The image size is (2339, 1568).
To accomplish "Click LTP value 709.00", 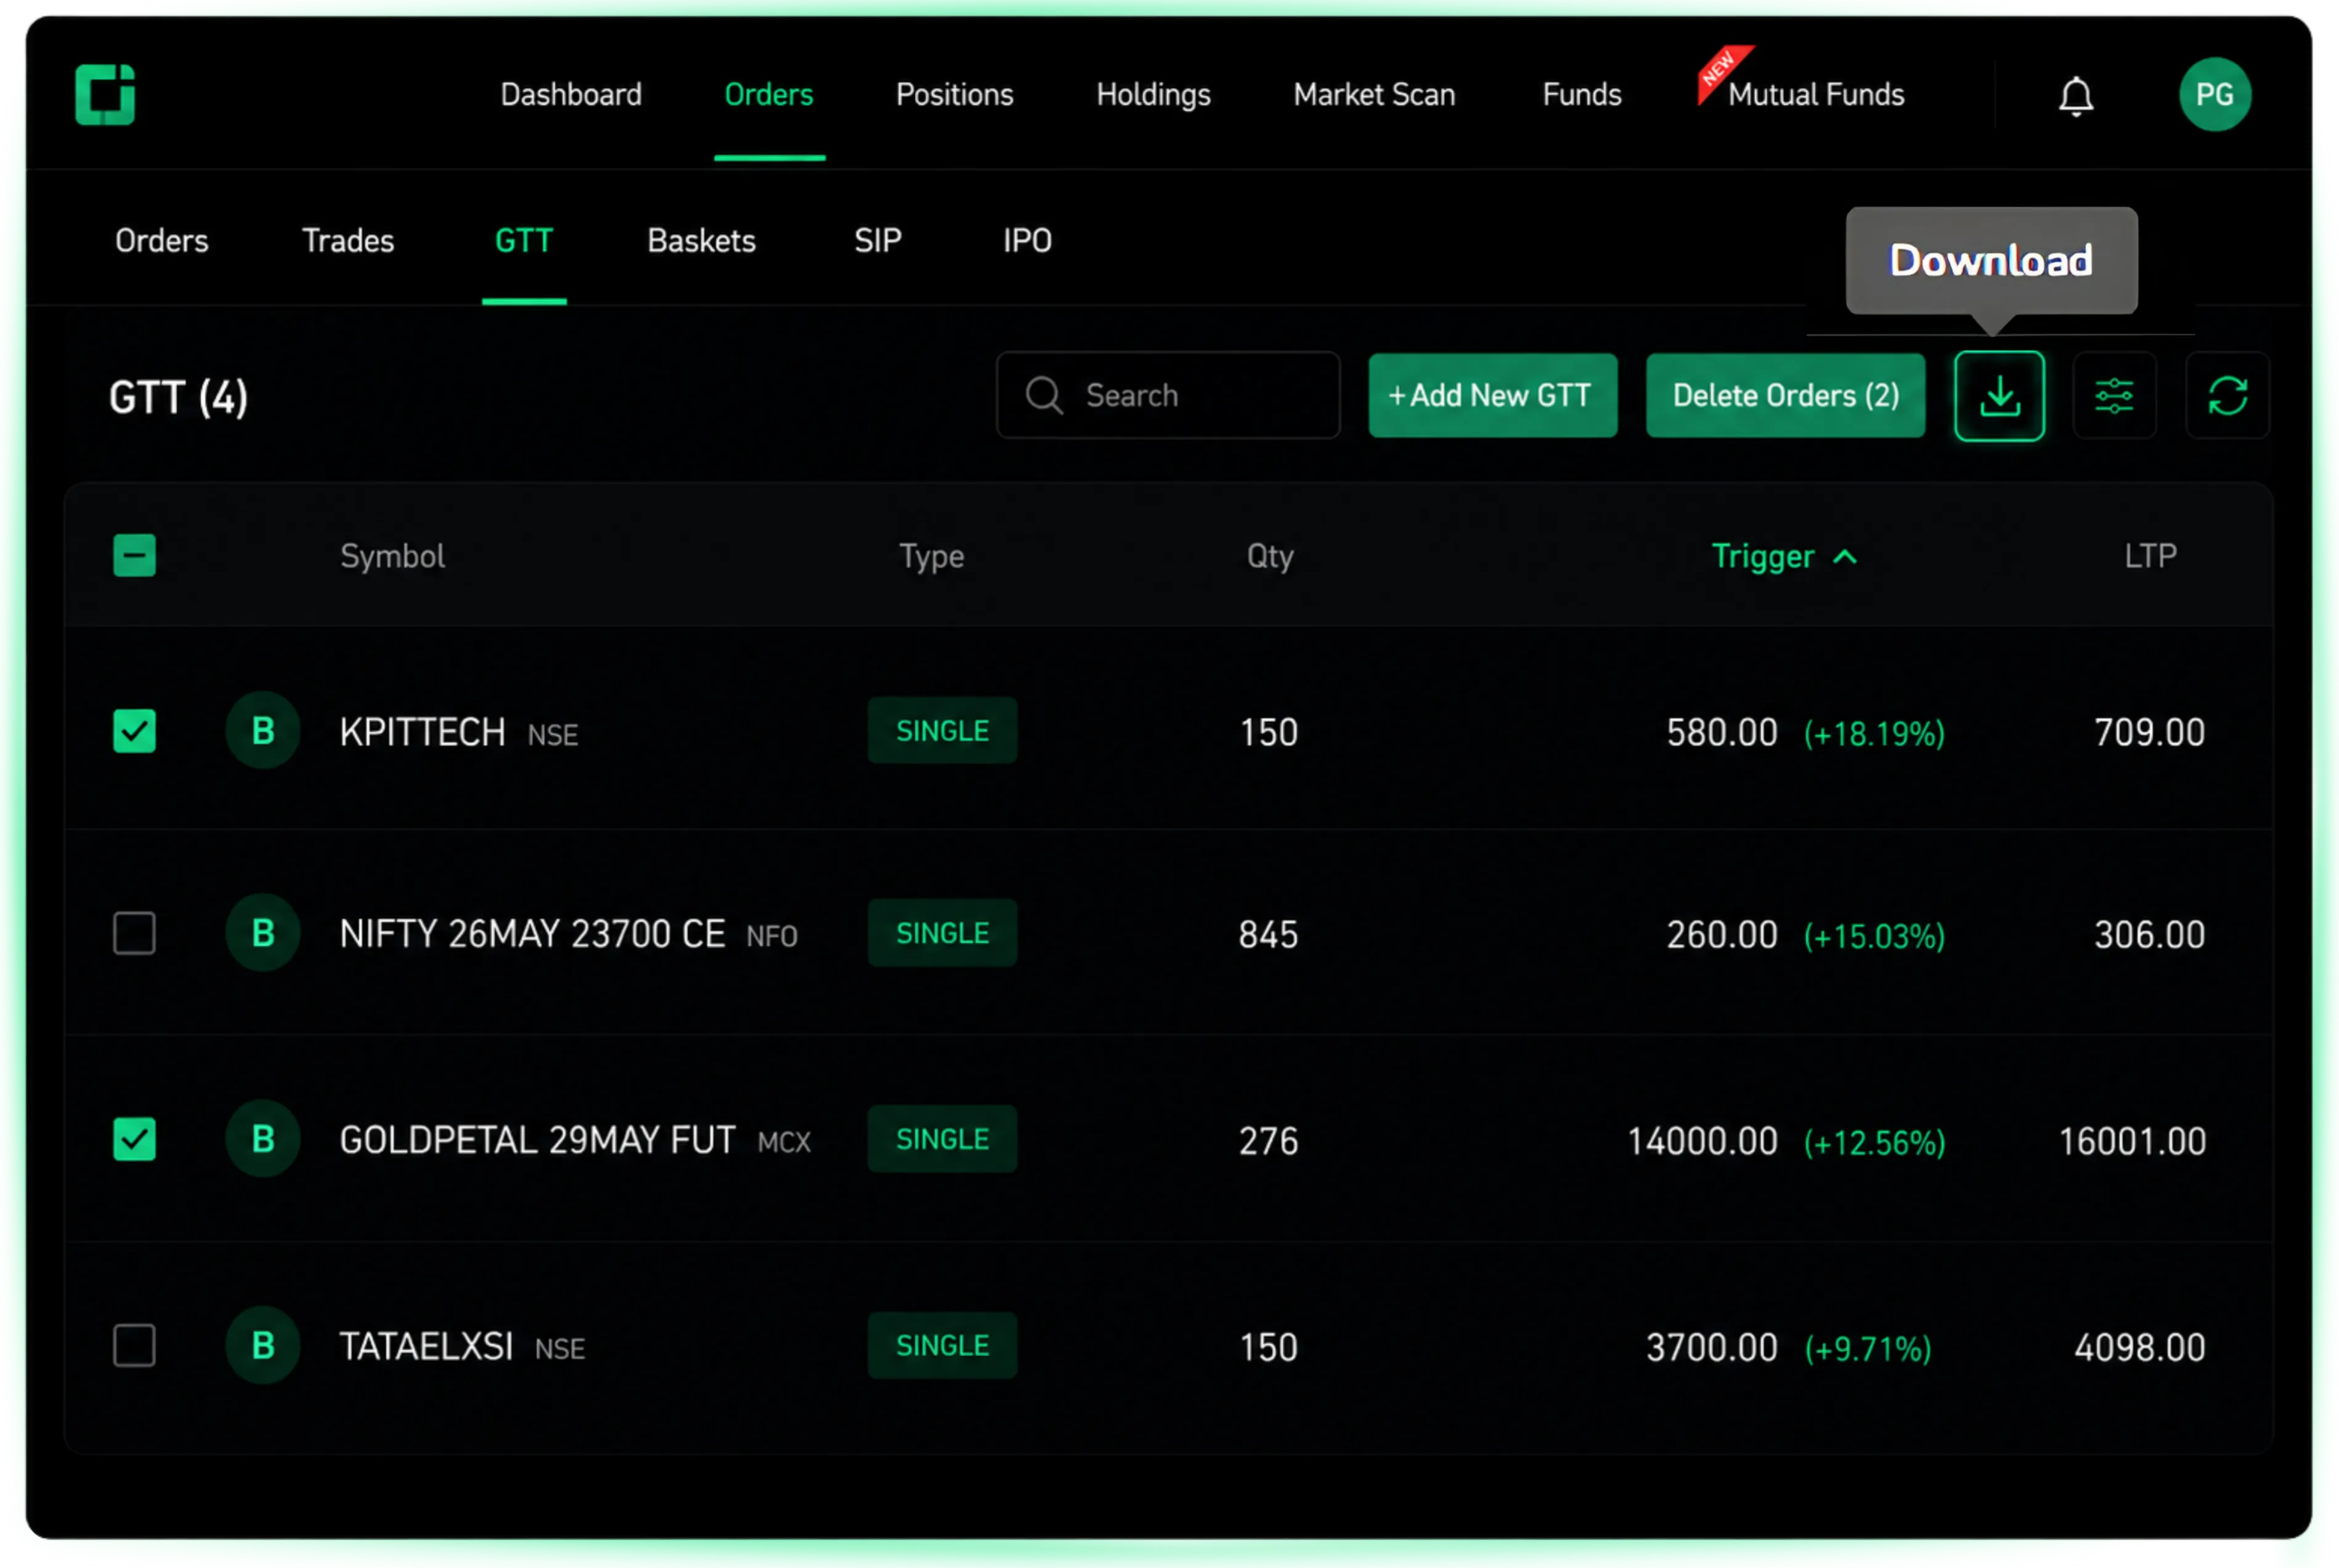I will pos(2149,733).
